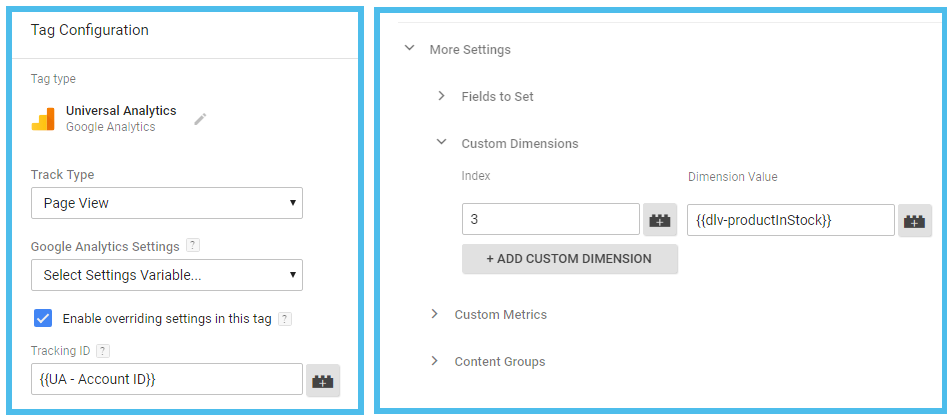This screenshot has width=950, height=418.
Task: Click into the Tracking ID input field
Action: click(166, 380)
